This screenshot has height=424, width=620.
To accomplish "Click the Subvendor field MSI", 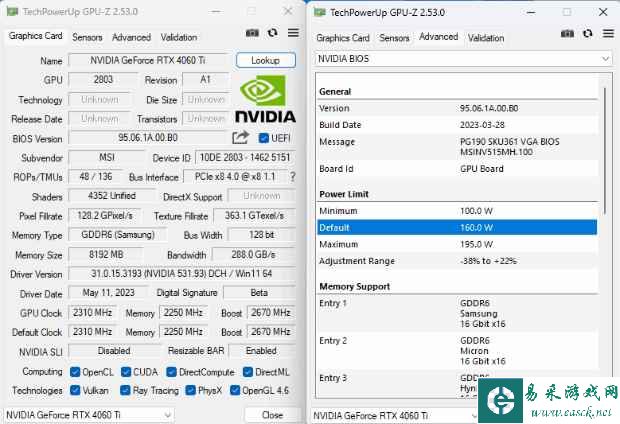I will click(x=107, y=157).
